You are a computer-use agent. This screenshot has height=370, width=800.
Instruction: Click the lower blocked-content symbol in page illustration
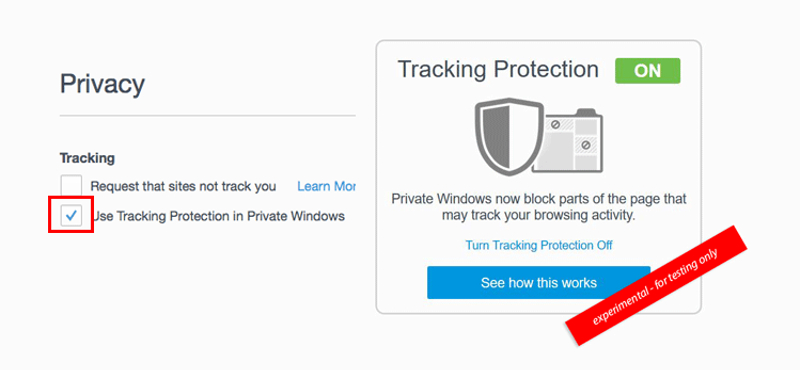coord(586,145)
